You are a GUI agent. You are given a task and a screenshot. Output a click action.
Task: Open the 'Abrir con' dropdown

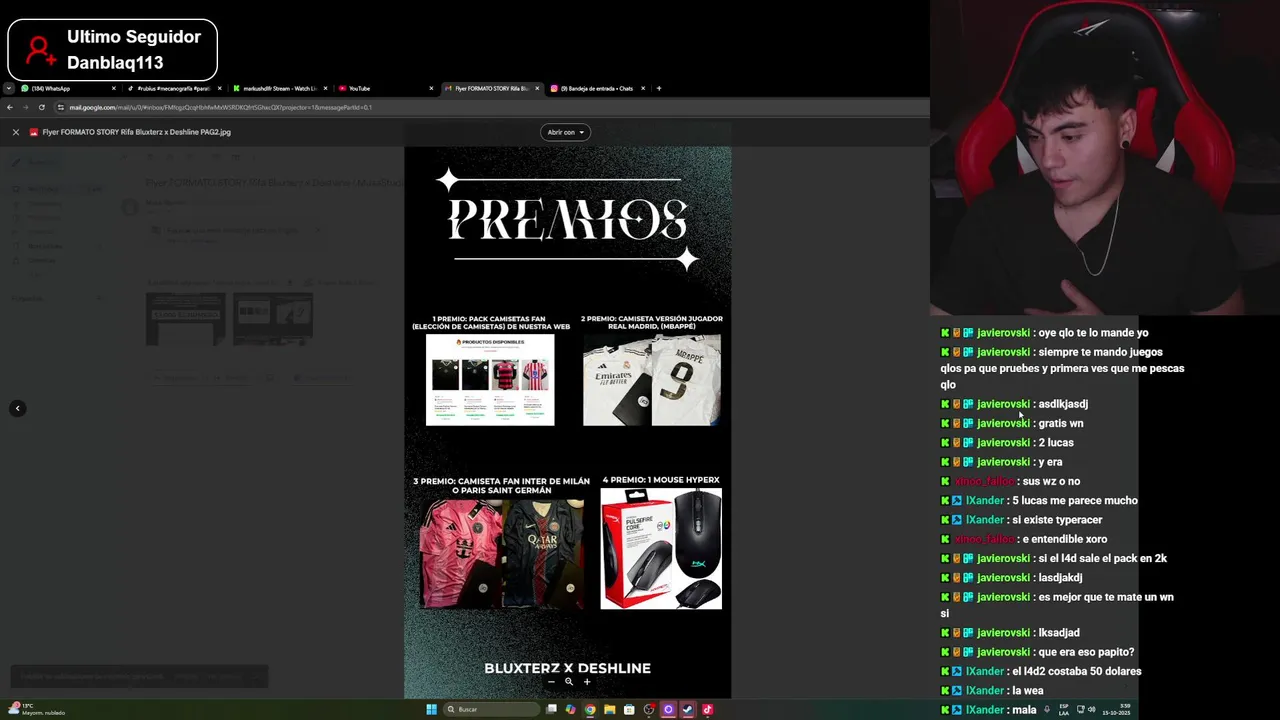(x=565, y=132)
